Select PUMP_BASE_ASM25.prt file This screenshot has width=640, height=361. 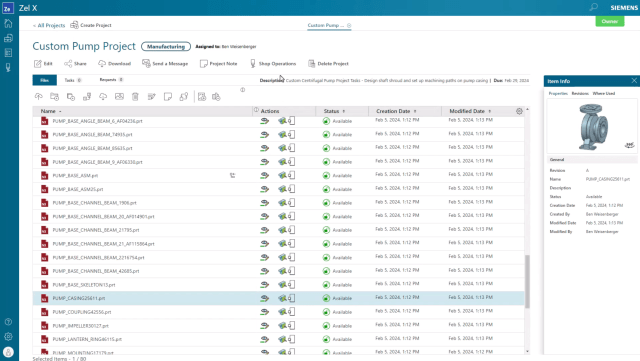coord(78,189)
